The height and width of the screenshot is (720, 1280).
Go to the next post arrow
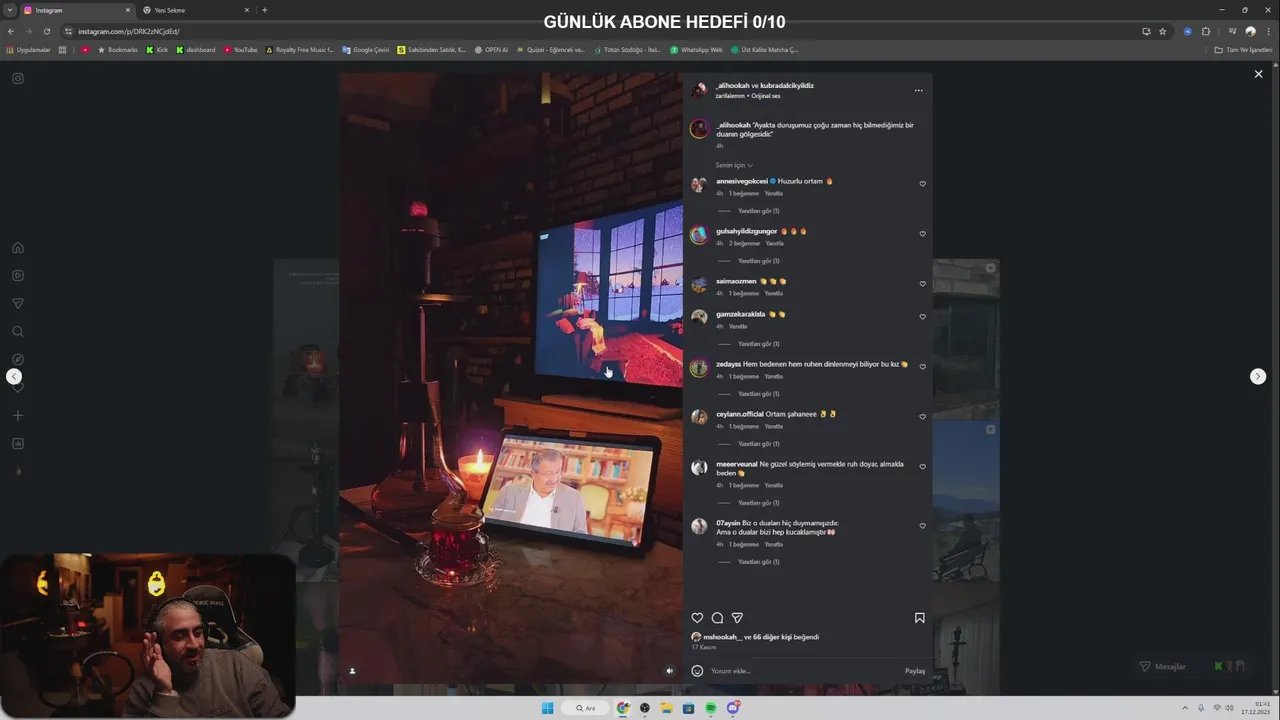pyautogui.click(x=1258, y=376)
